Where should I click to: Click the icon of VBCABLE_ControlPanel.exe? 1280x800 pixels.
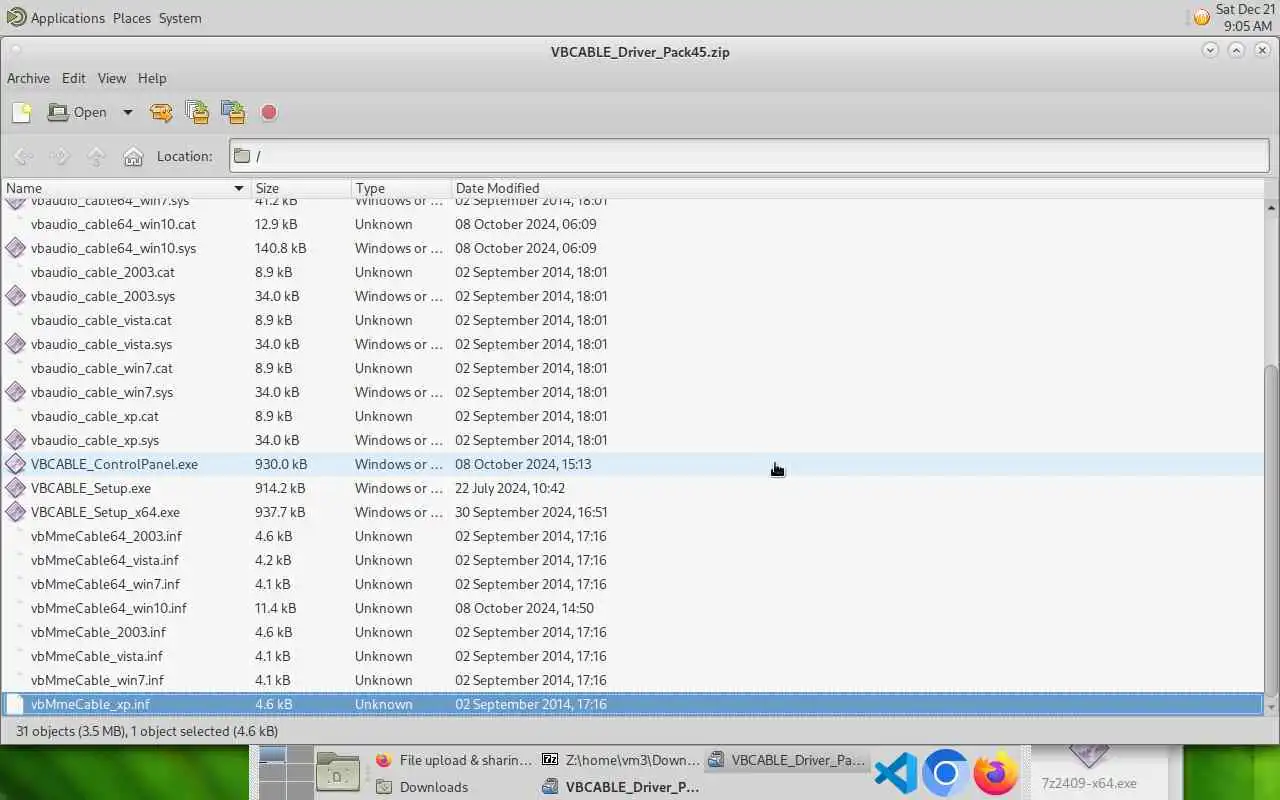point(15,464)
